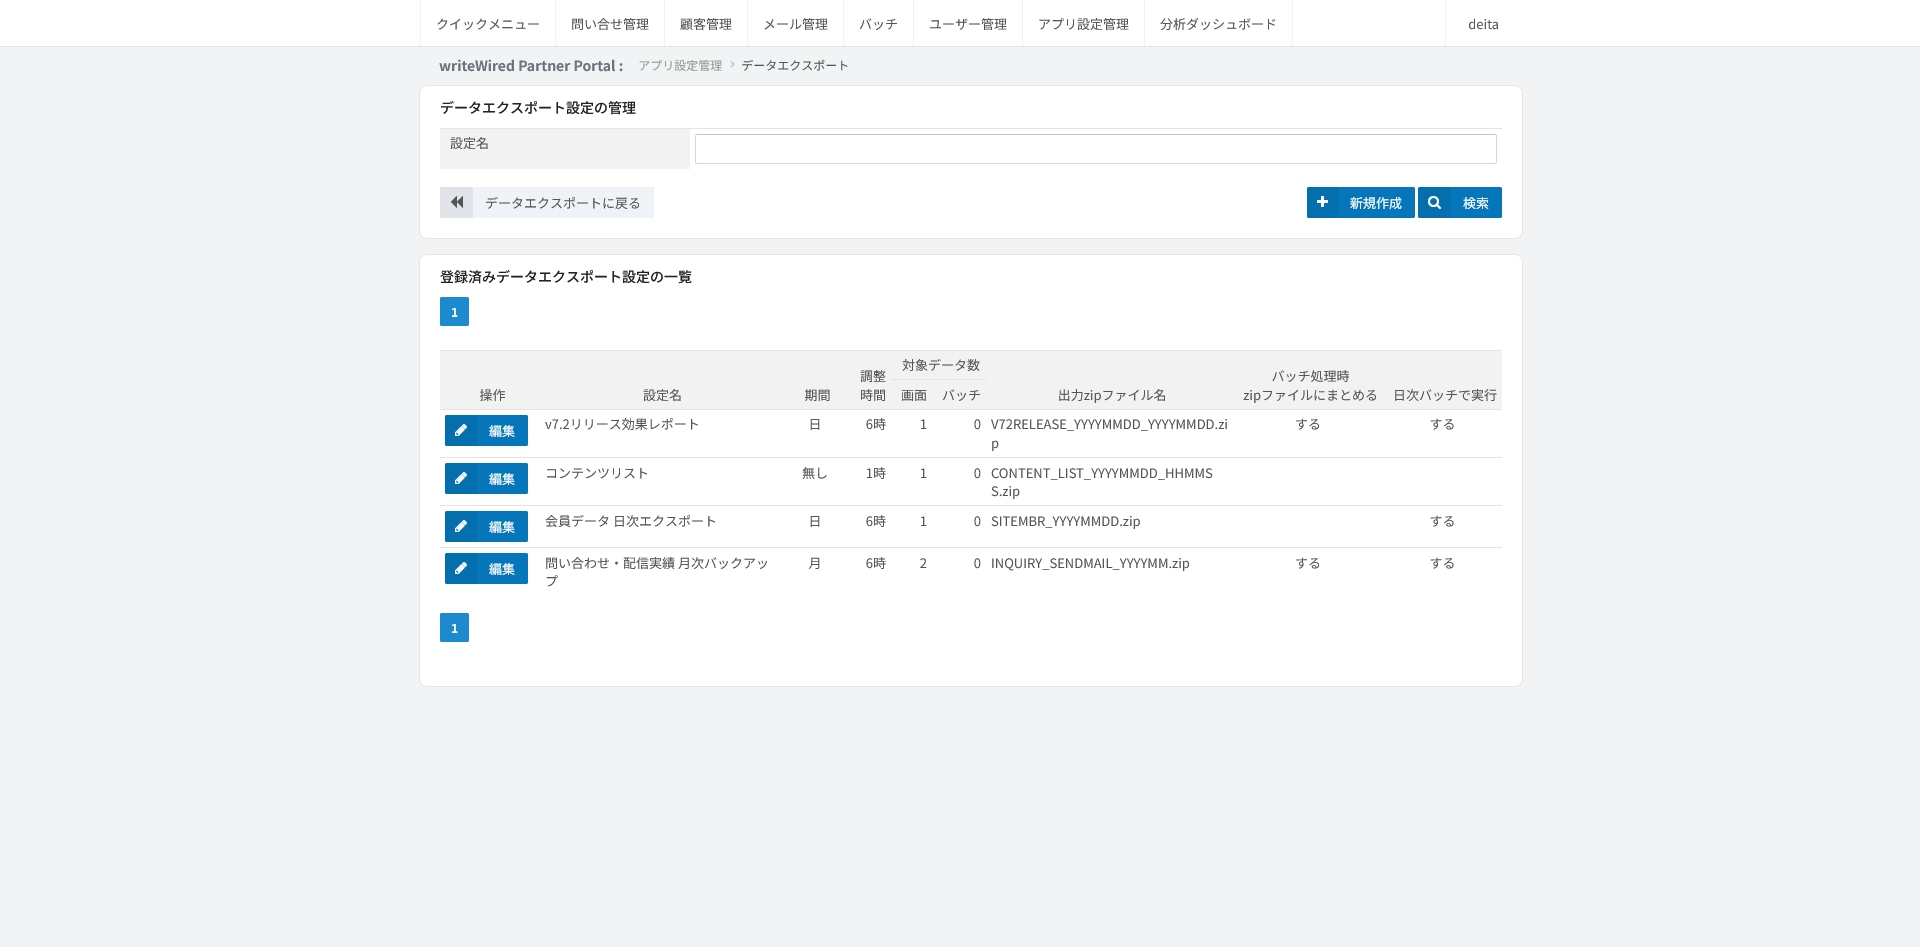Select page 1 in bottom pagination
The height and width of the screenshot is (947, 1920).
pos(454,628)
